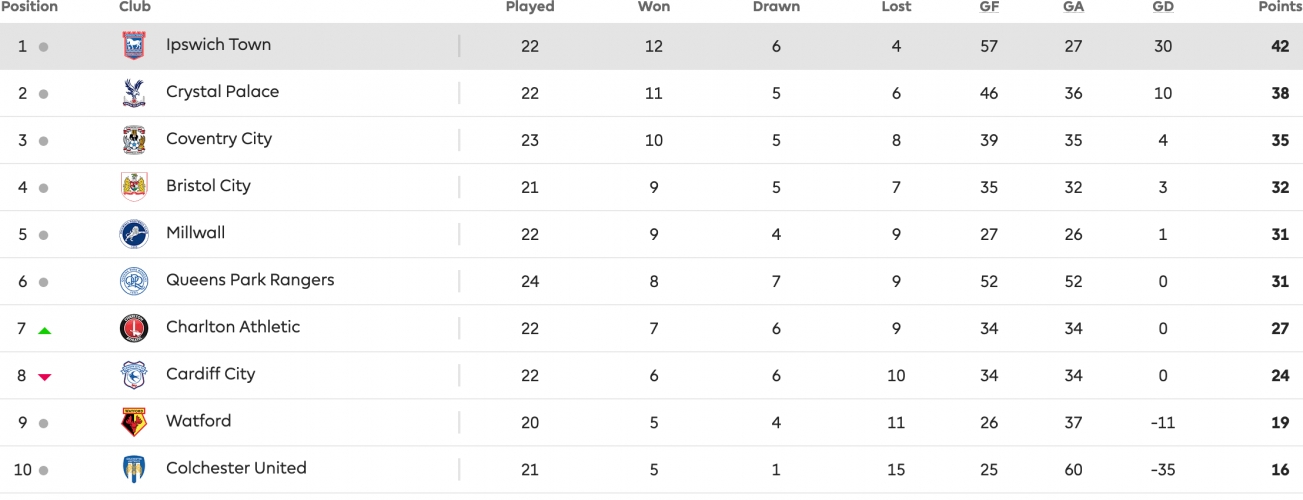Click the Won column header
This screenshot has height=500, width=1303.
coord(654,7)
